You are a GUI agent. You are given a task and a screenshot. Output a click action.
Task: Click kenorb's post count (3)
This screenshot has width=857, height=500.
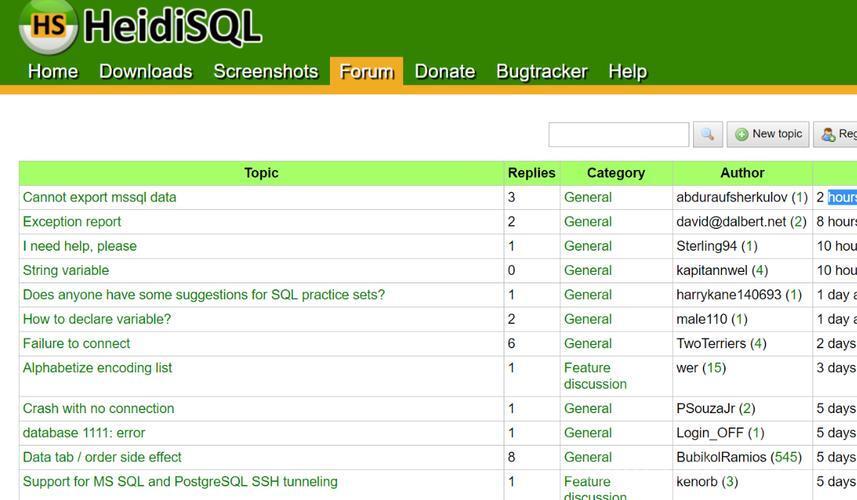pyautogui.click(x=730, y=481)
